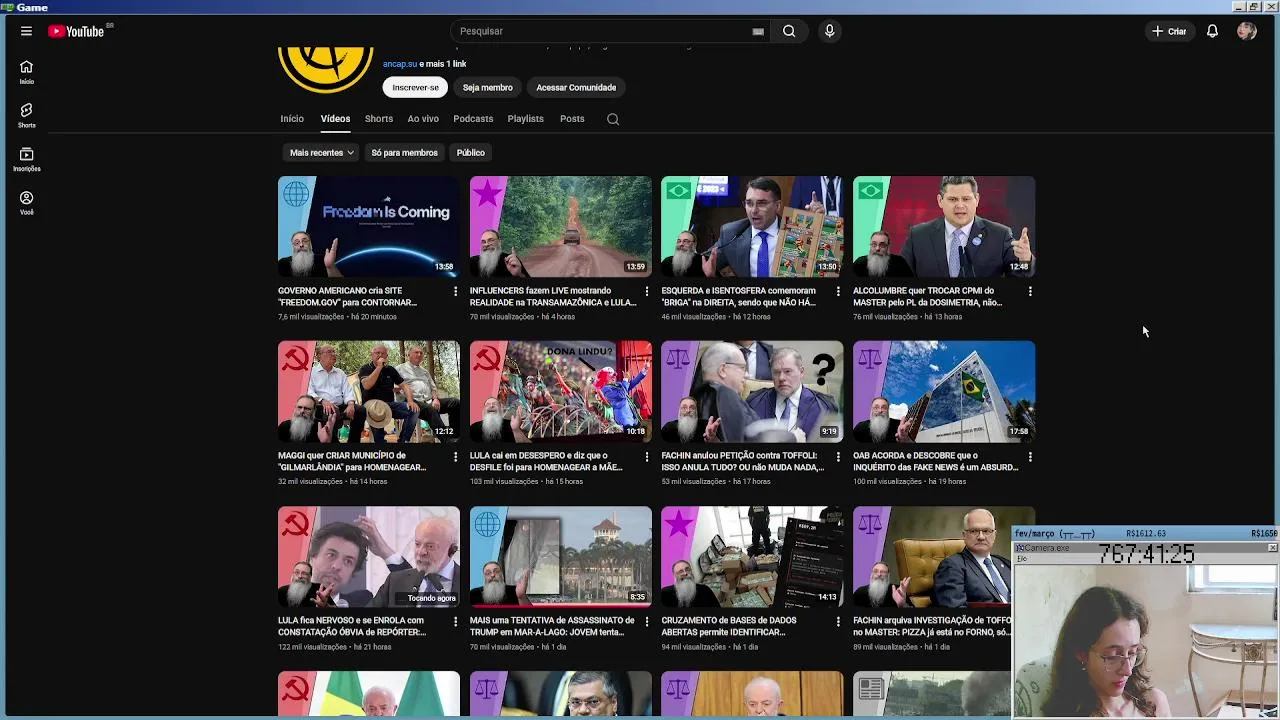Open options menu for ESQUERDA e ISENTOSFERA video

838,291
